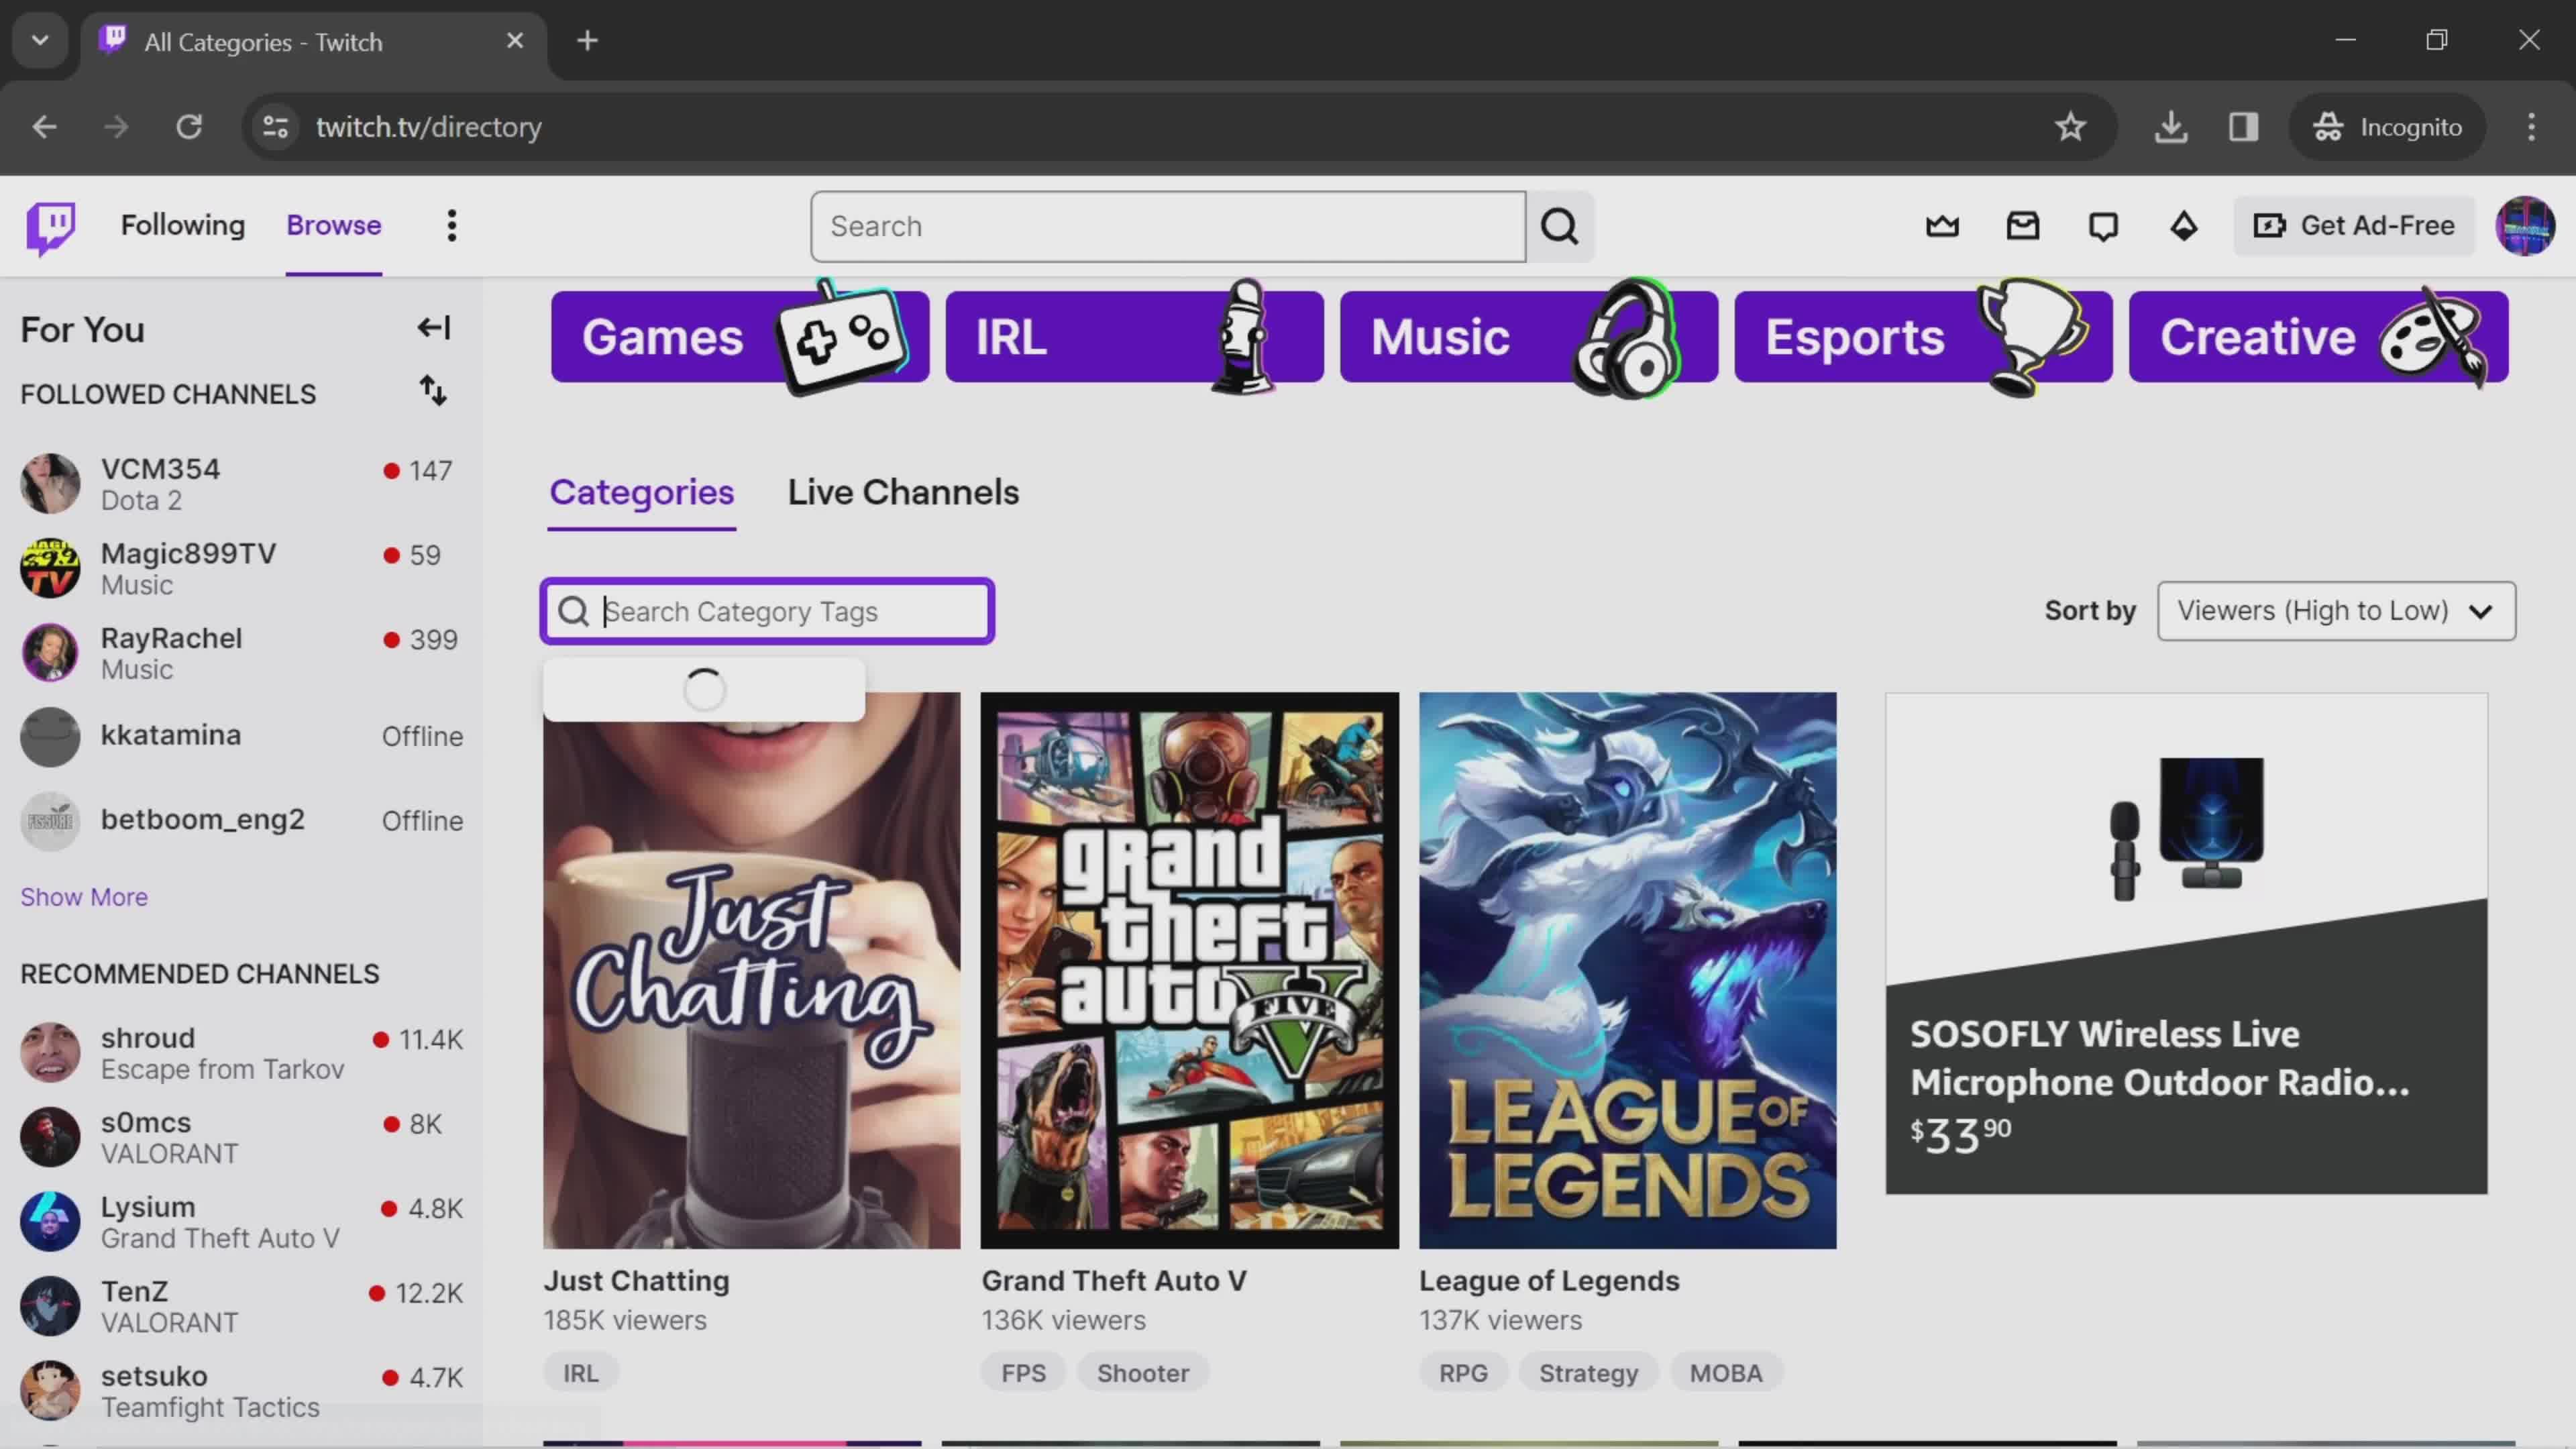The image size is (2576, 1449).
Task: Open League of Legends cover thumbnail
Action: click(1627, 971)
